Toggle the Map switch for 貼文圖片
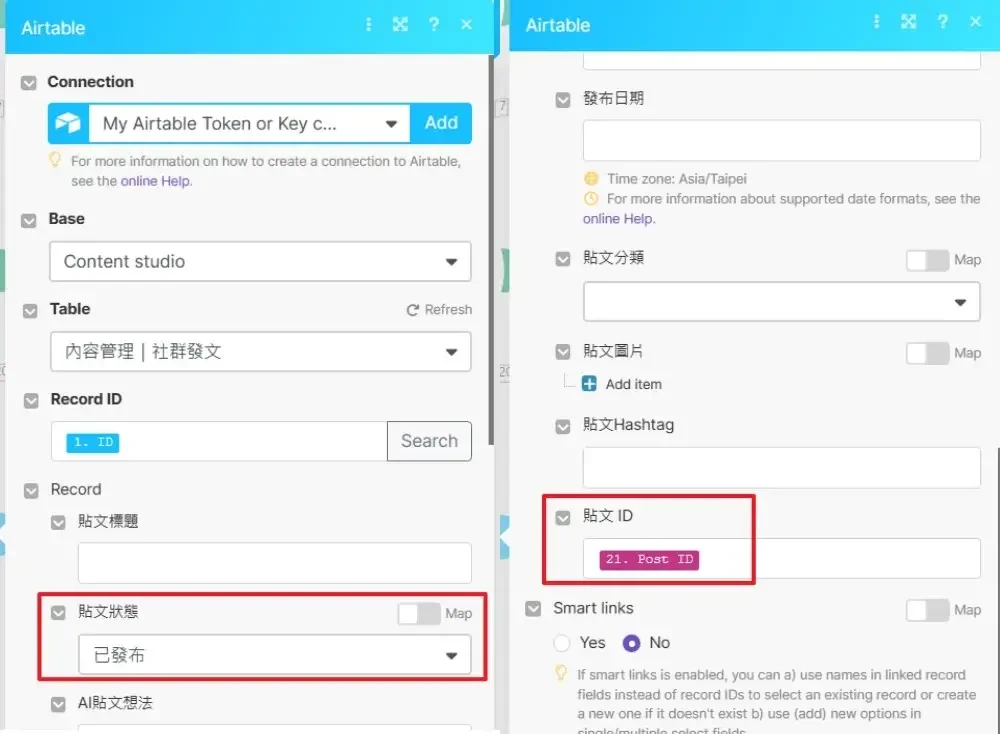The width and height of the screenshot is (1000, 734). click(x=927, y=353)
